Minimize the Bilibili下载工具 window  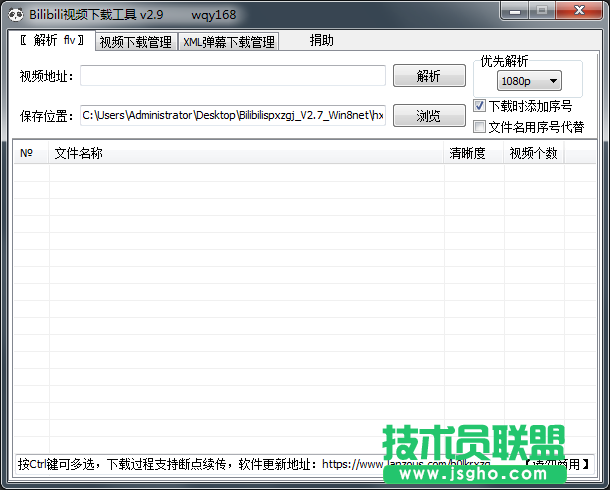[x=515, y=11]
